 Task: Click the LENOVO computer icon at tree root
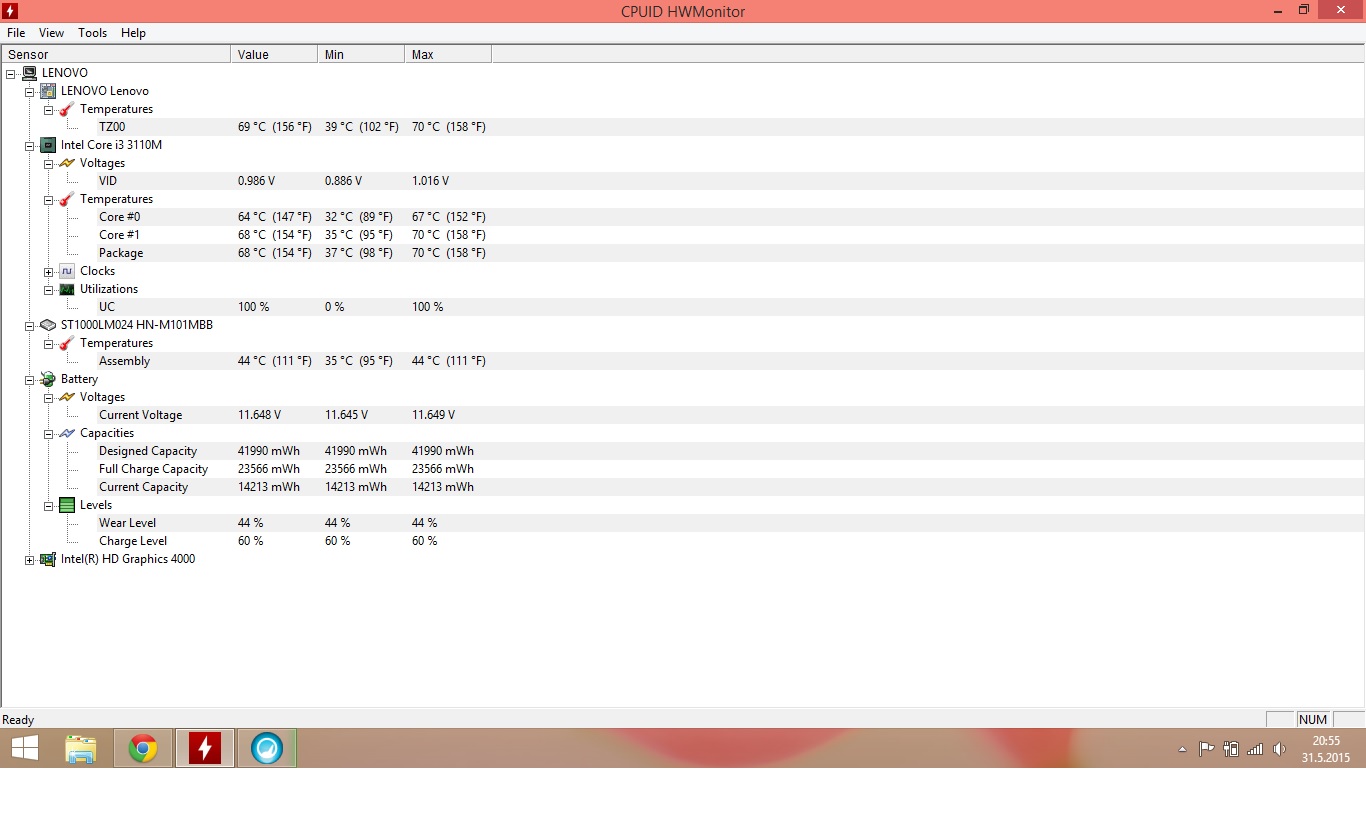pyautogui.click(x=29, y=73)
